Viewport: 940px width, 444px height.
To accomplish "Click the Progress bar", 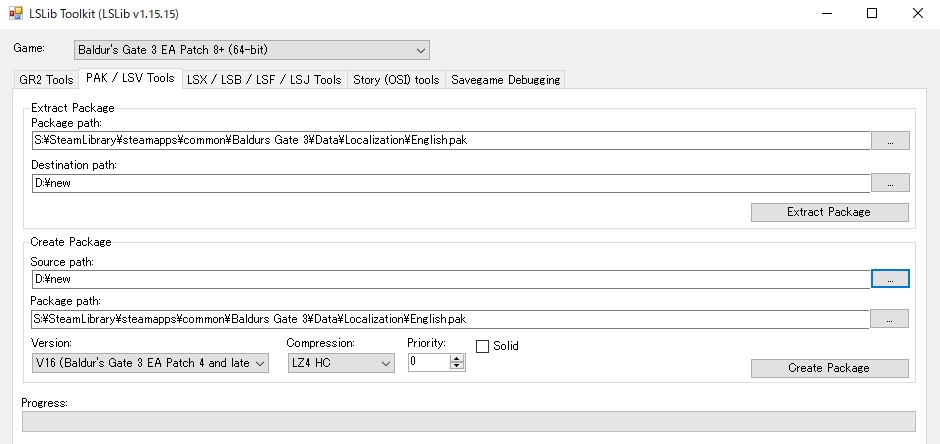I will pos(469,421).
